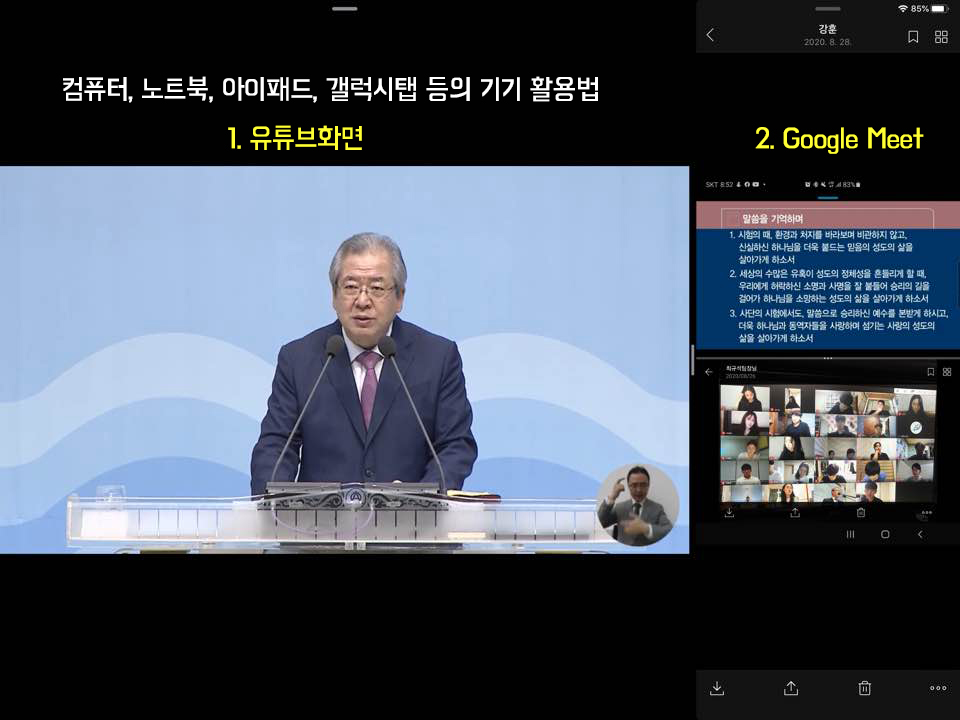Tap the circular sign language interpreter inset
Screen dimensions: 960x720
[x=638, y=505]
